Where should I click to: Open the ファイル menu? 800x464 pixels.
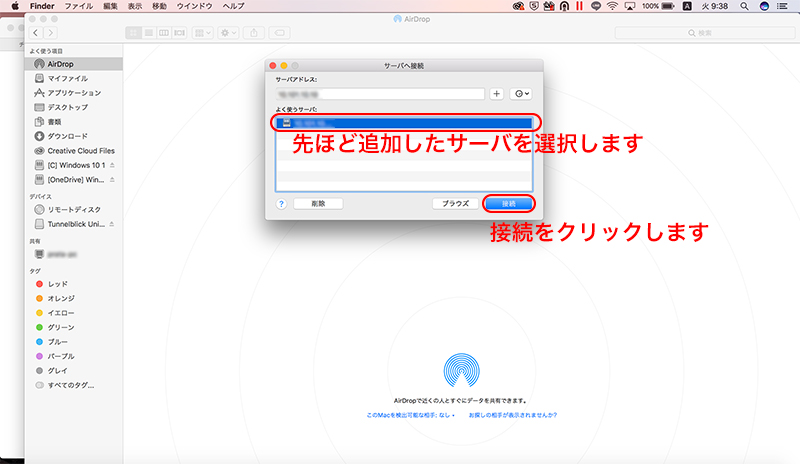tap(79, 6)
